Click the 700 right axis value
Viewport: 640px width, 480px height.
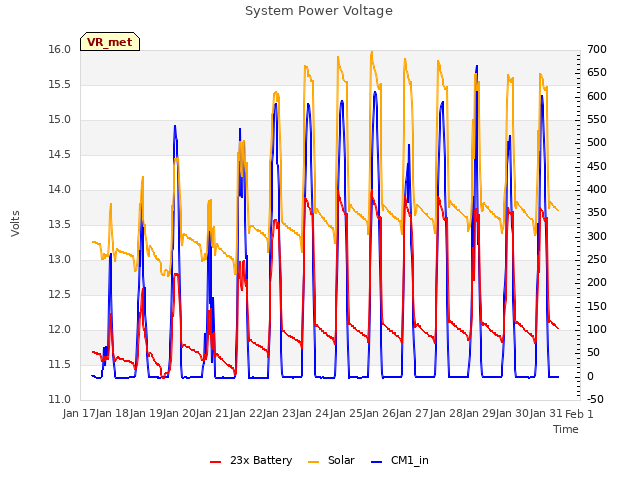[597, 50]
